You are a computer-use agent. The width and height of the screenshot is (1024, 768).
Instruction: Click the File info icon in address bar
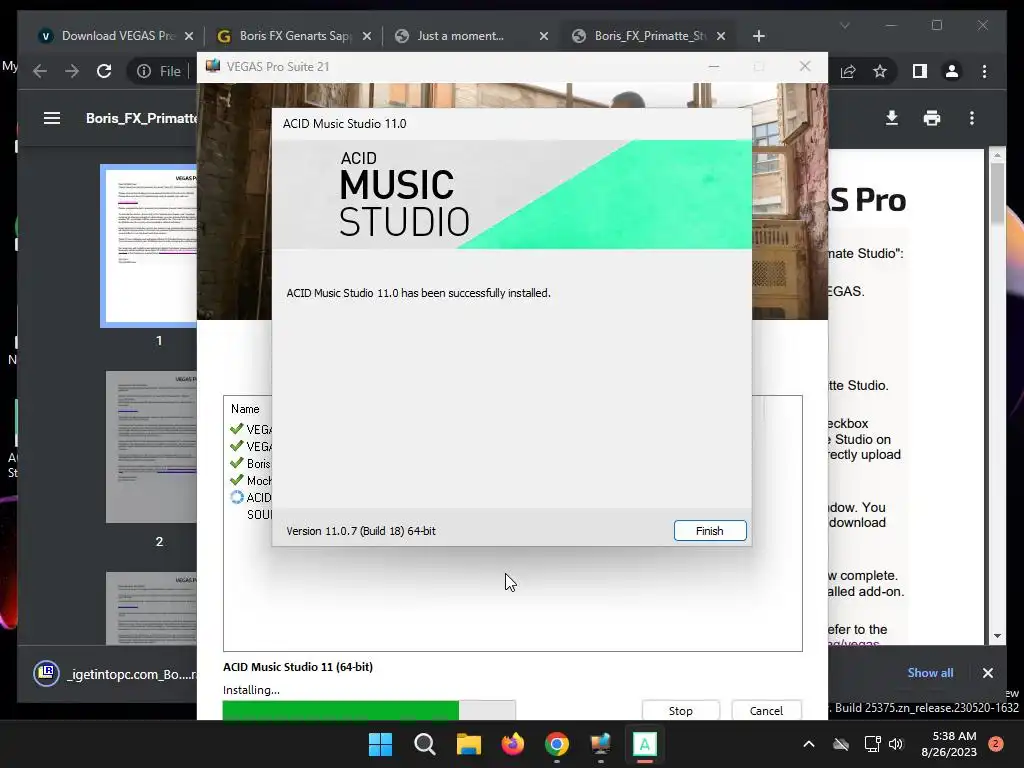[x=144, y=71]
